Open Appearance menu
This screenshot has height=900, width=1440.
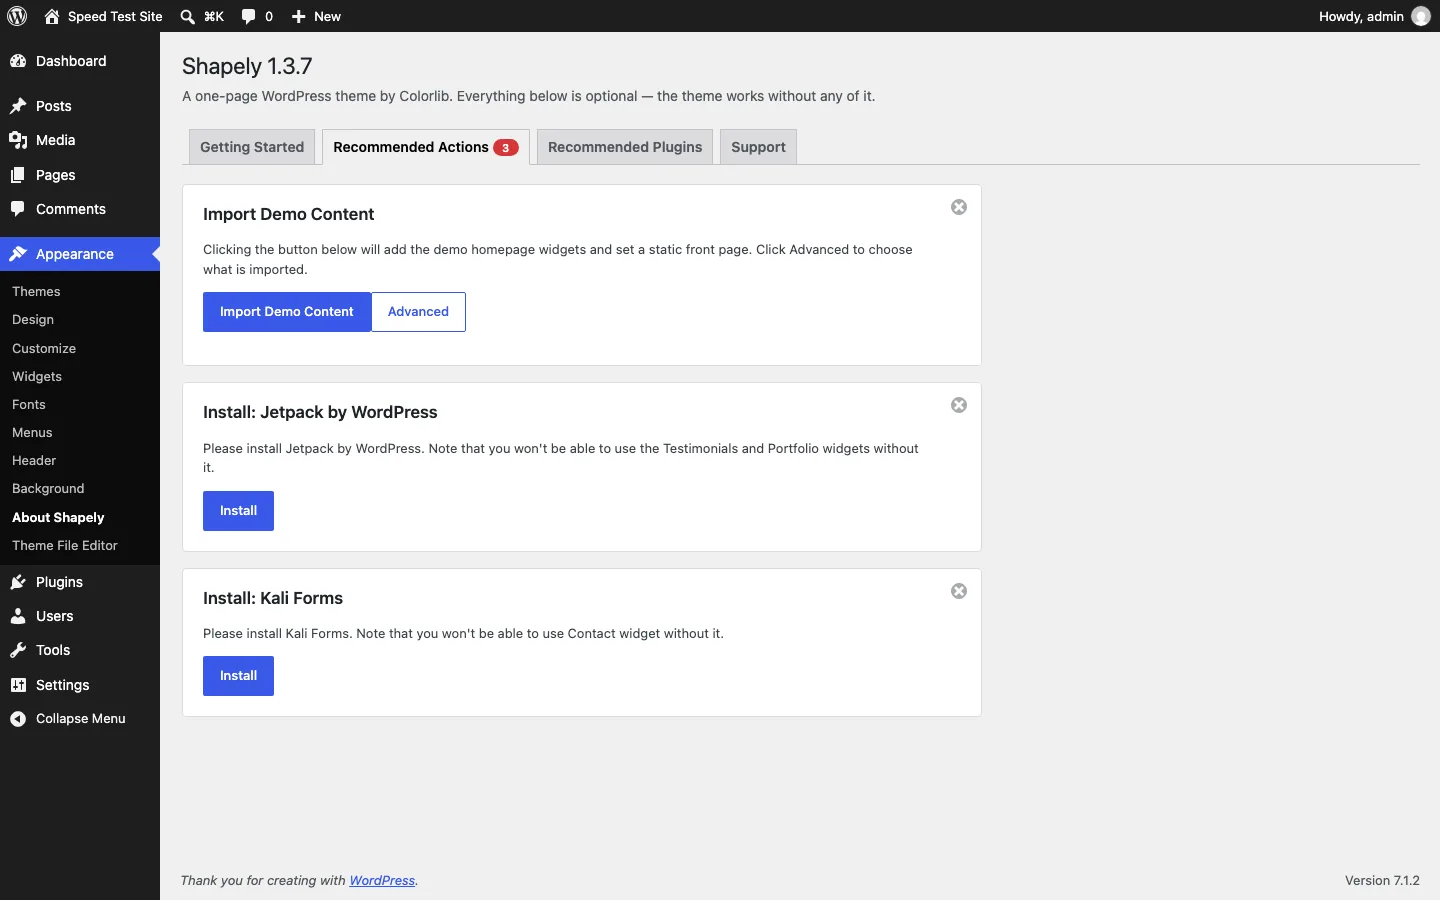tap(80, 254)
